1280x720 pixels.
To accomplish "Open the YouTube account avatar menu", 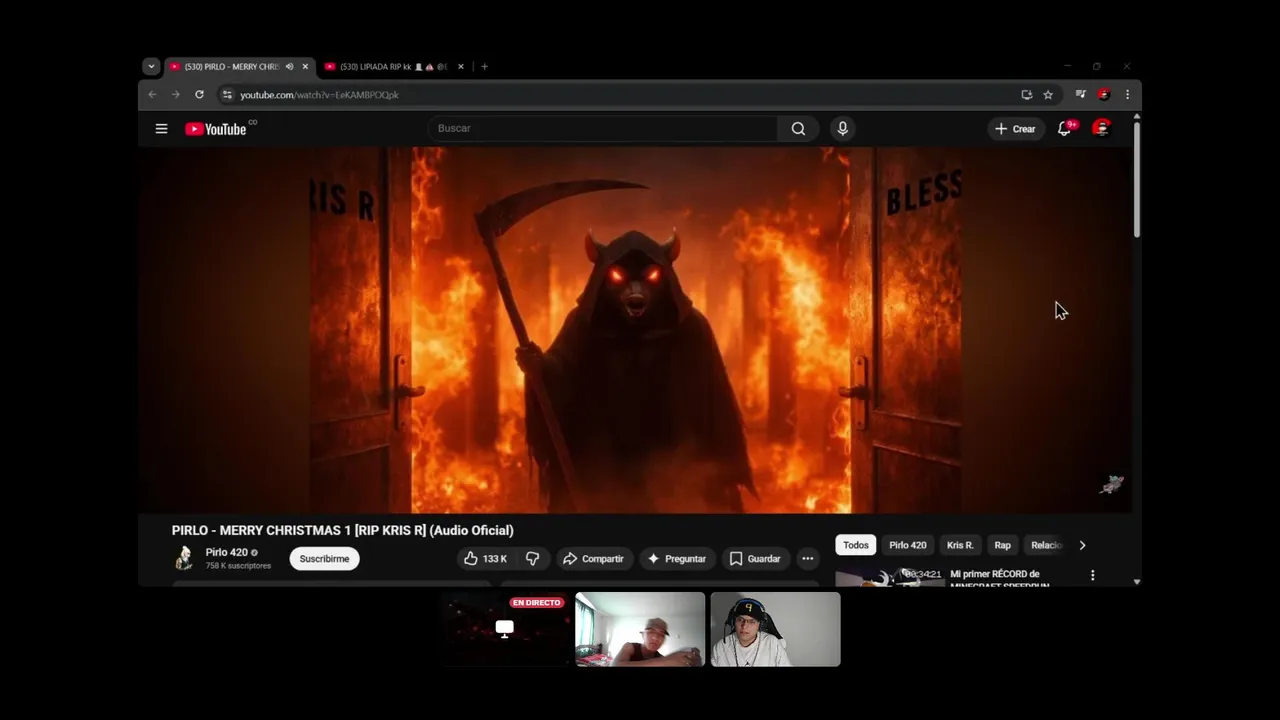I will [x=1101, y=128].
